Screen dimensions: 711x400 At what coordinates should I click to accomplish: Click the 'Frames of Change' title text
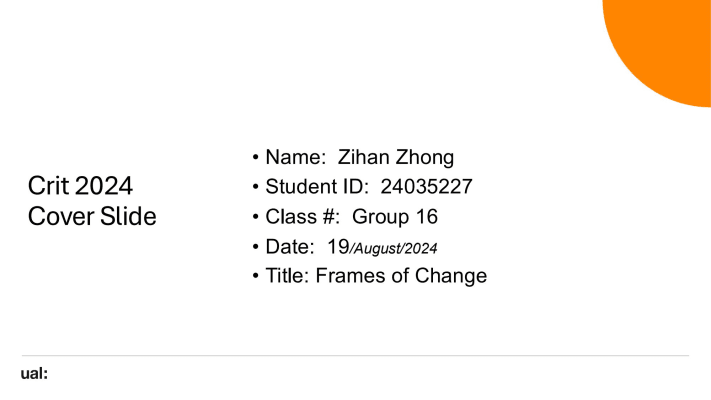[x=401, y=276]
